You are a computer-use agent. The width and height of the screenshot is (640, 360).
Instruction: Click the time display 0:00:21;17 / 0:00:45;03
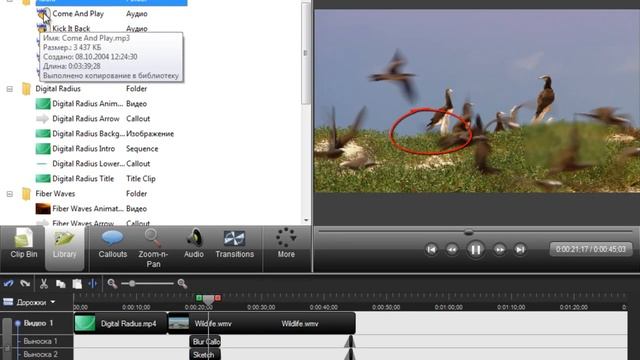click(x=591, y=249)
